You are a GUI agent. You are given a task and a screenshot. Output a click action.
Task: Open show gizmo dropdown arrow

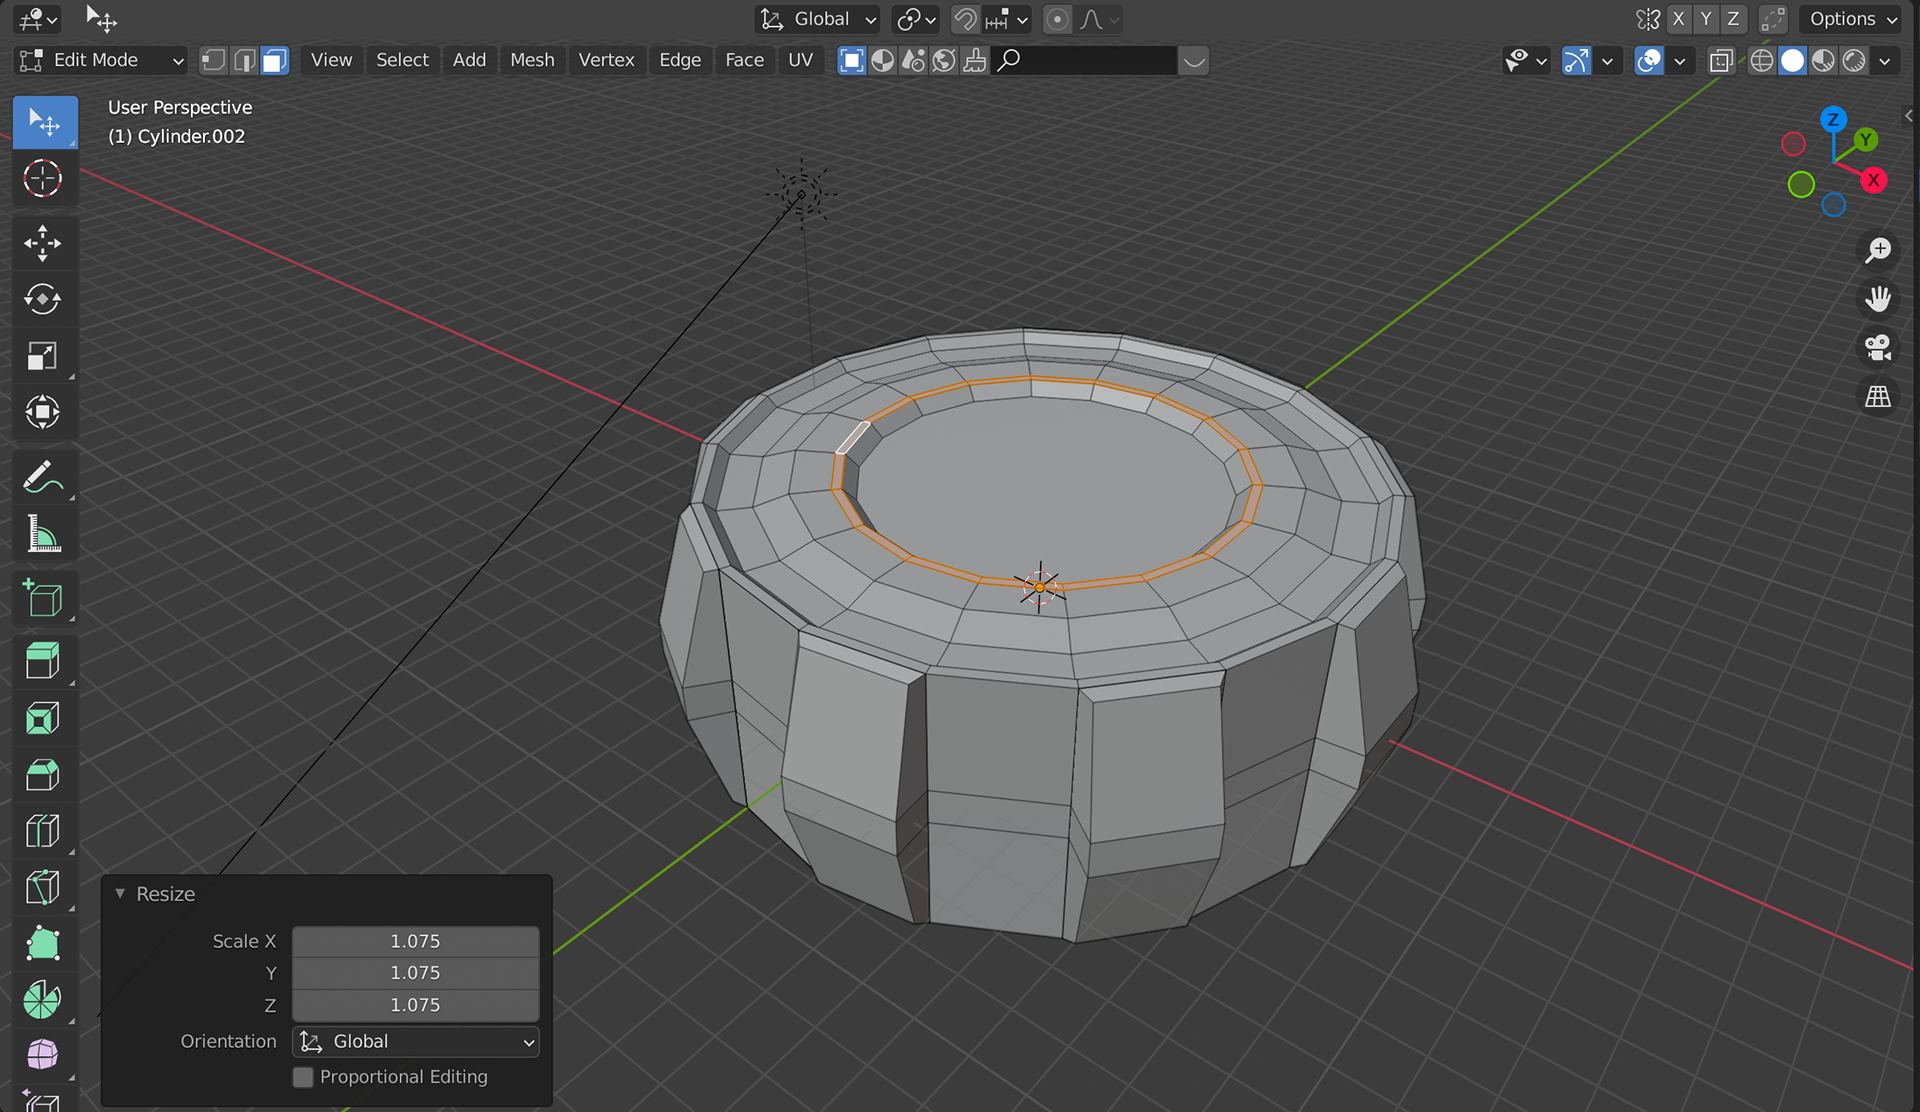(1607, 61)
